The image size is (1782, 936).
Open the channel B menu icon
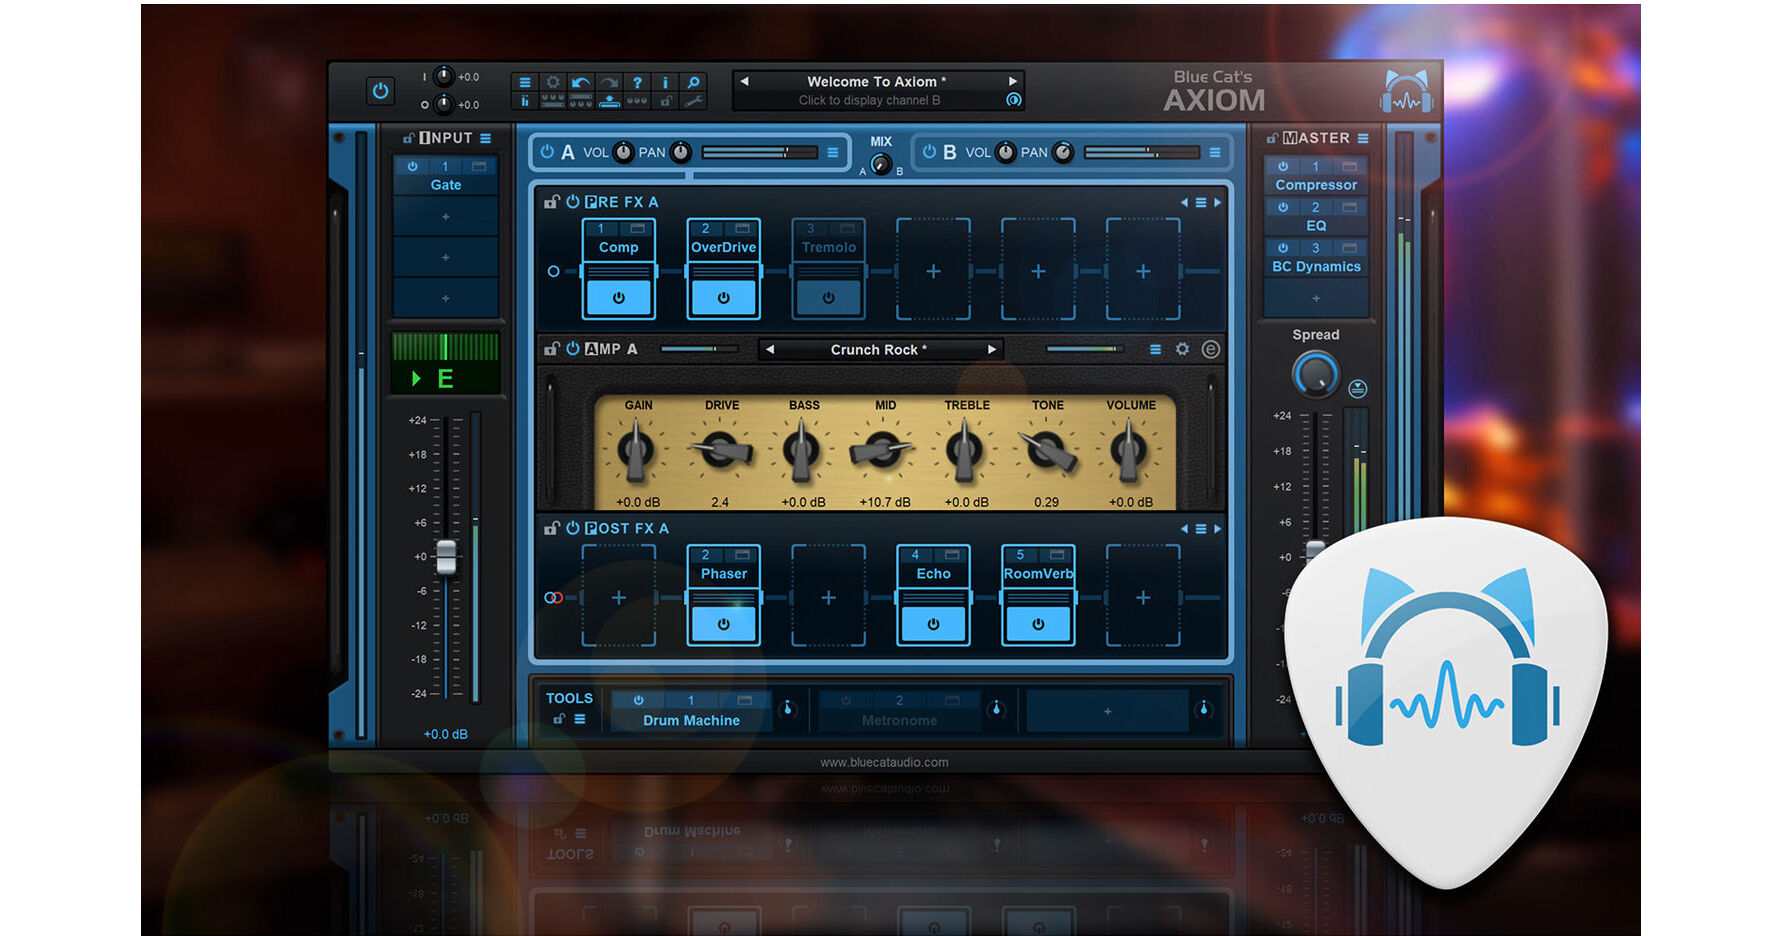click(1215, 153)
